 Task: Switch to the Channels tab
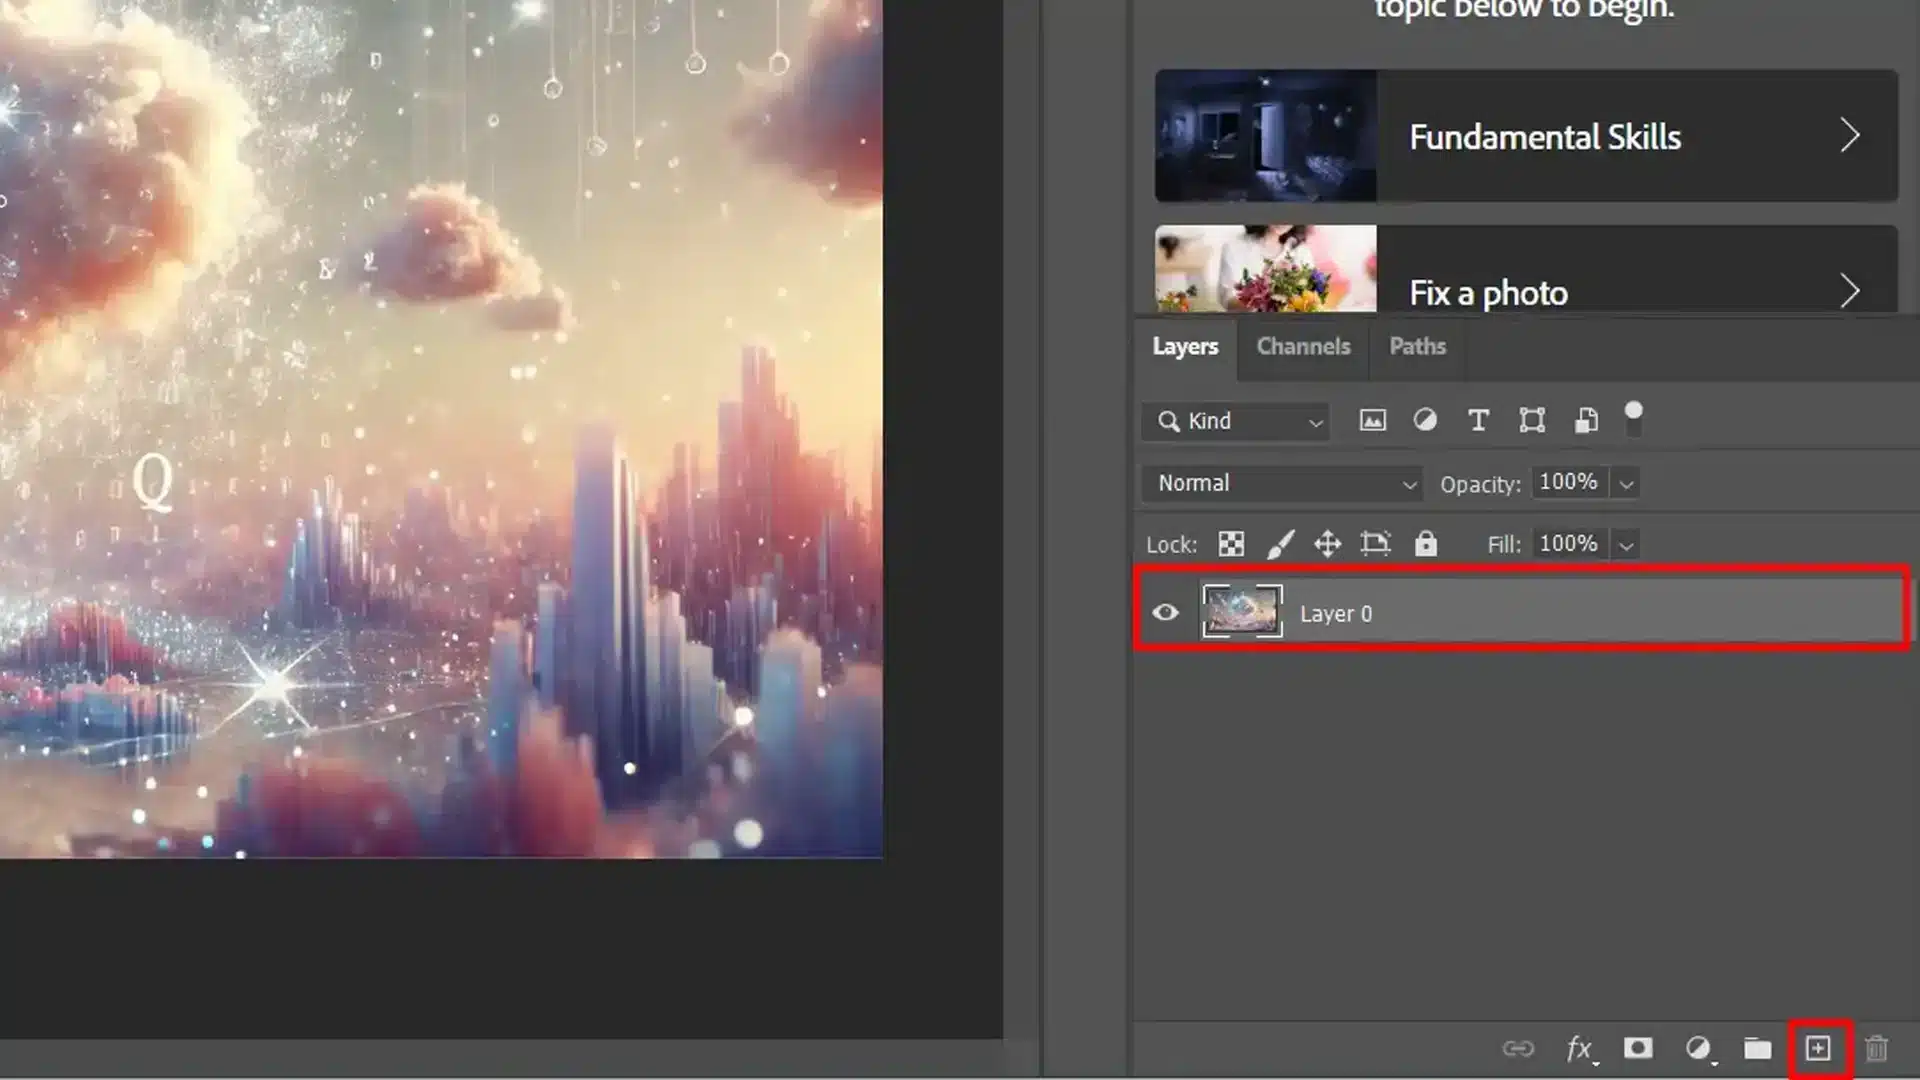(1302, 347)
